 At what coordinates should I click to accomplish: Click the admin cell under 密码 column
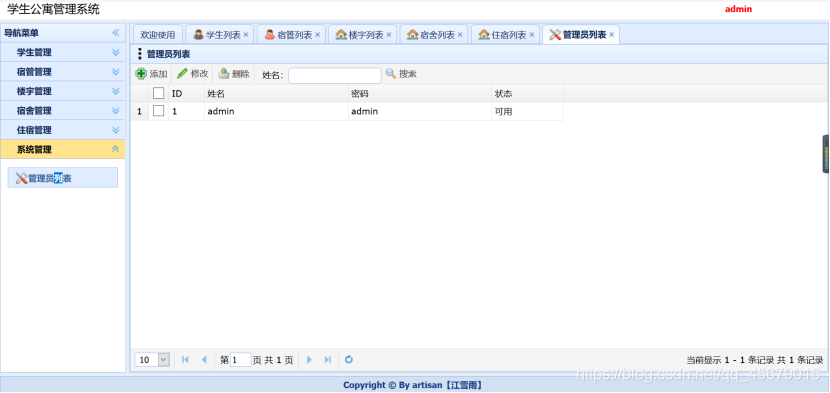coord(420,111)
